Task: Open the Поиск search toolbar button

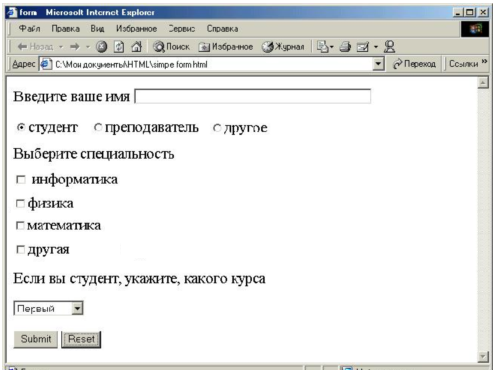Action: pos(171,47)
